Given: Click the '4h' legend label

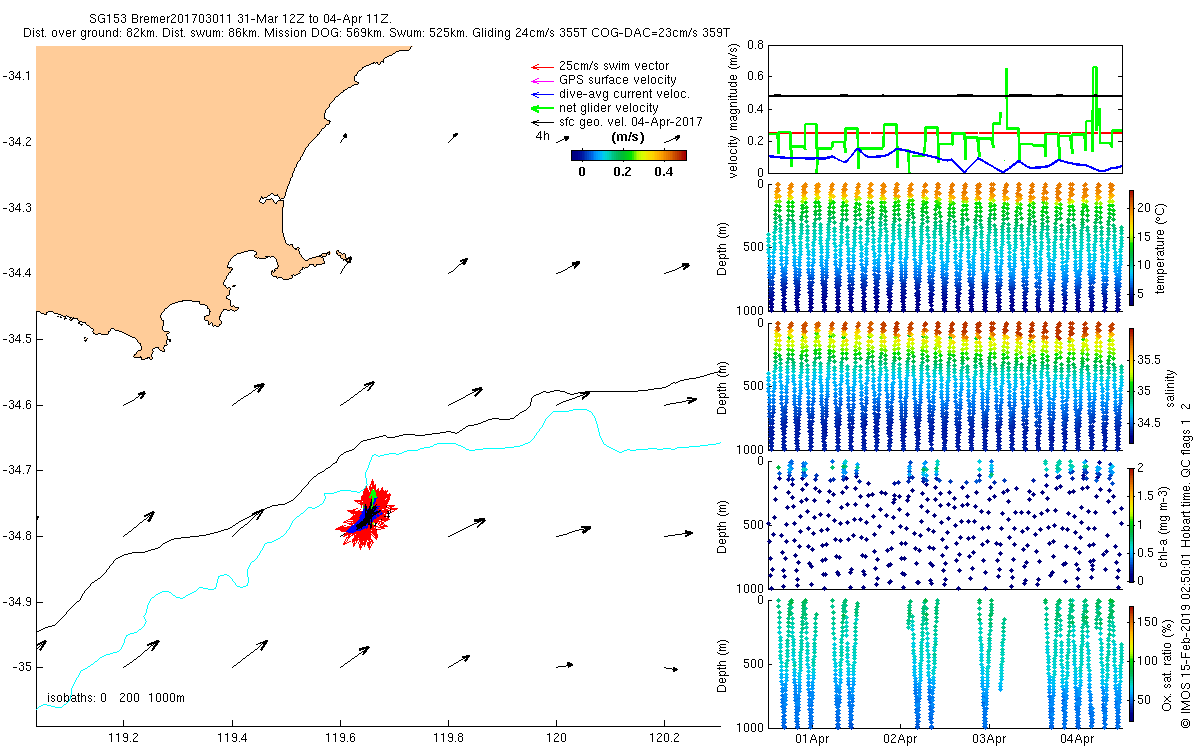Looking at the screenshot, I should coord(542,135).
